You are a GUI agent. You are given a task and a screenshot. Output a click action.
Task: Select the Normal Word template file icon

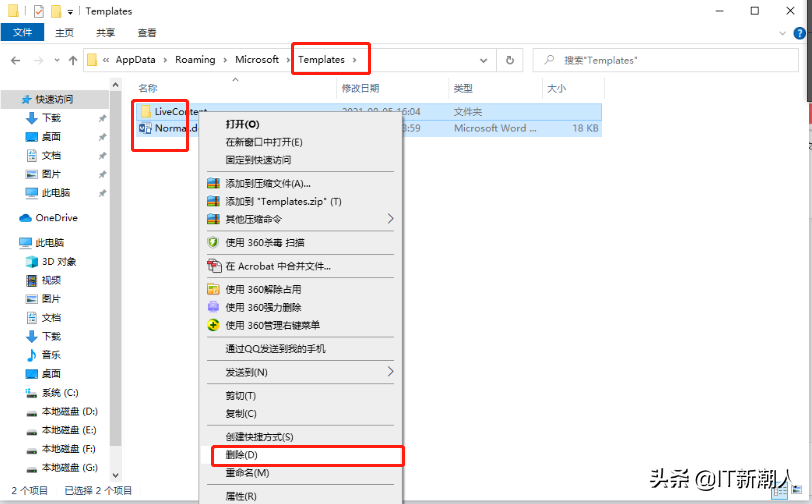click(146, 128)
